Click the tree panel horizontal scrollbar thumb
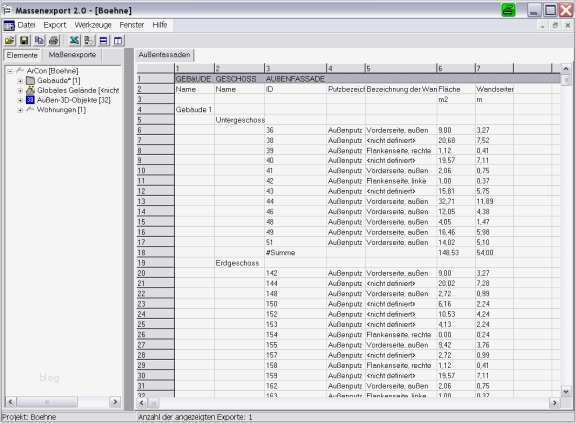The height and width of the screenshot is (423, 576). (47, 402)
